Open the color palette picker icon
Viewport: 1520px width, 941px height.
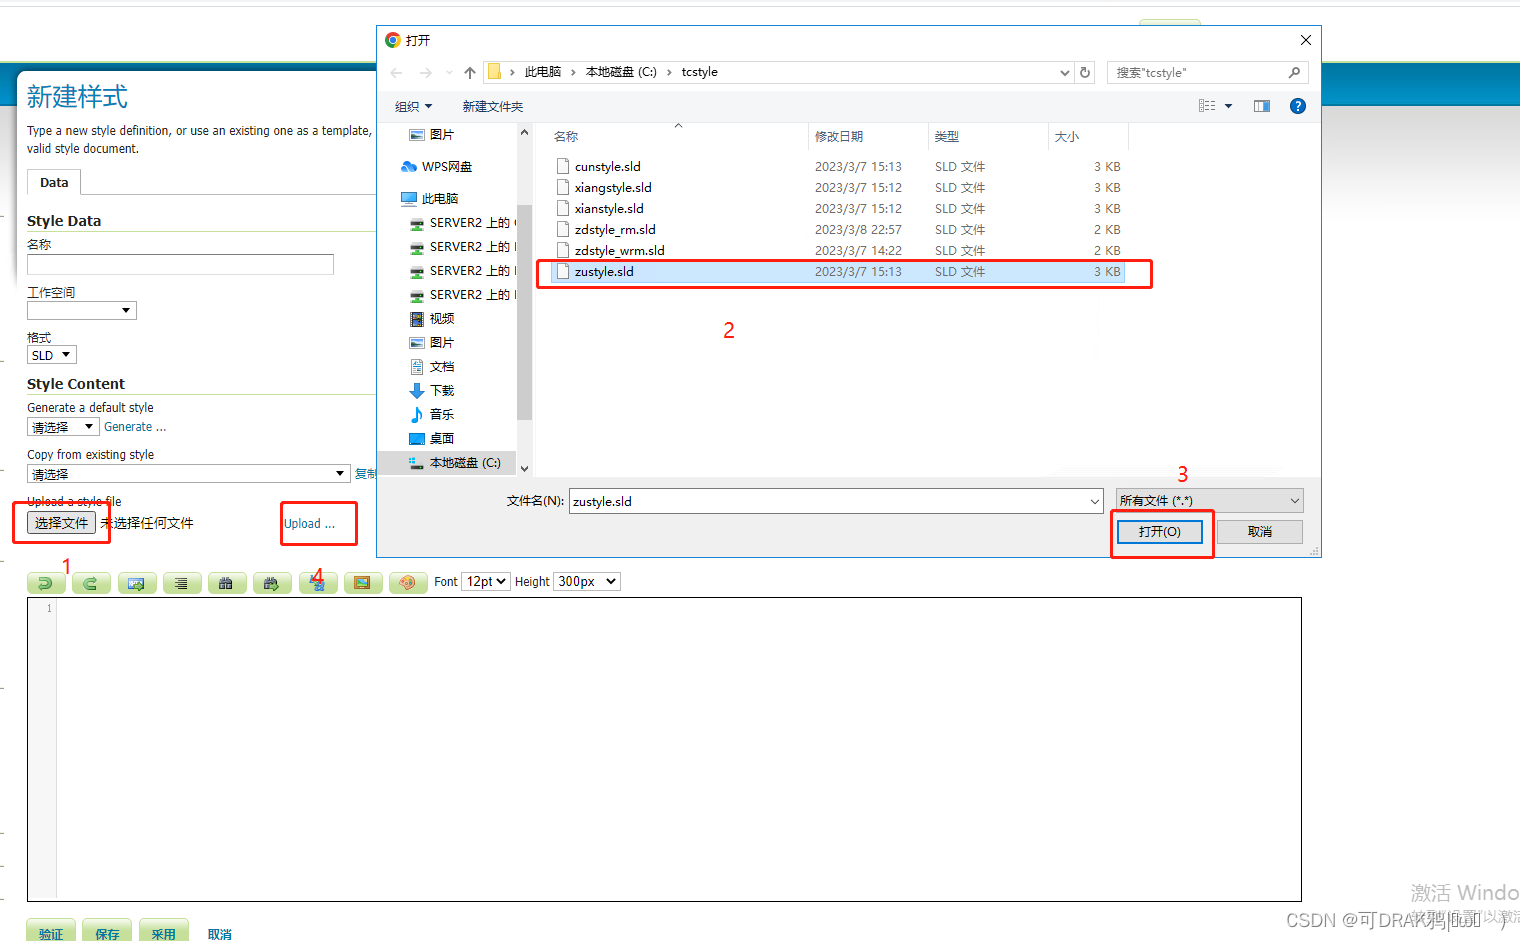(408, 583)
